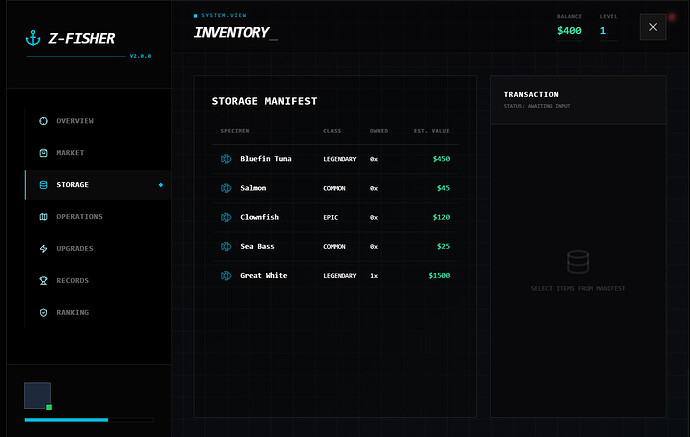
Task: Click the player avatar thumbnail
Action: point(37,395)
